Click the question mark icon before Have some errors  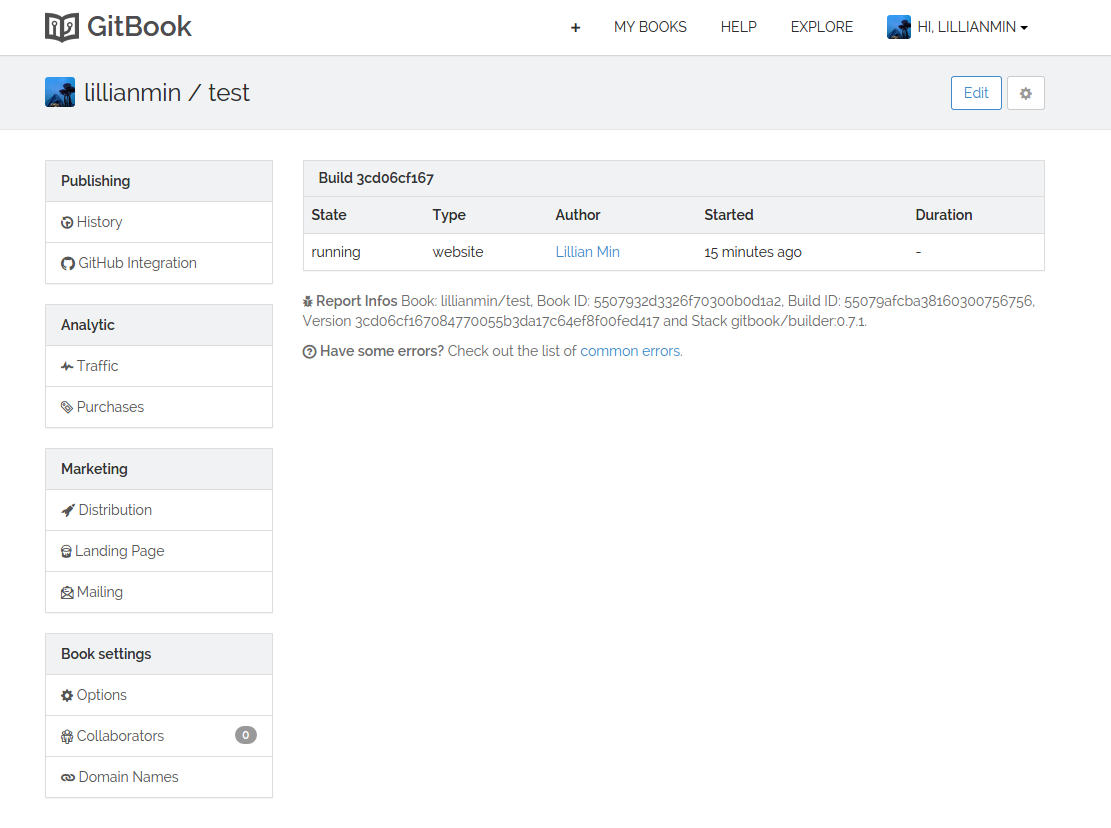click(310, 351)
